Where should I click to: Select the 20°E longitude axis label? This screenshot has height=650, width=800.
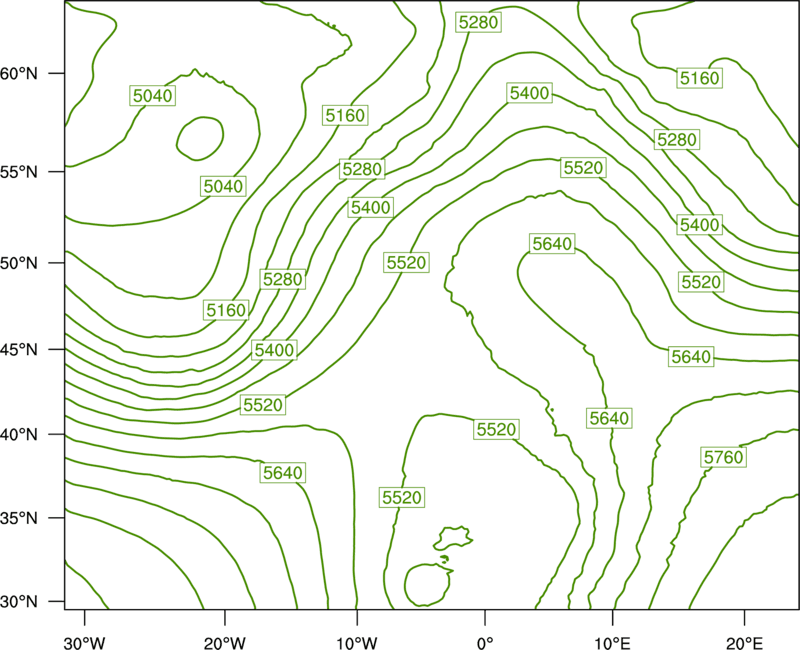(x=744, y=643)
